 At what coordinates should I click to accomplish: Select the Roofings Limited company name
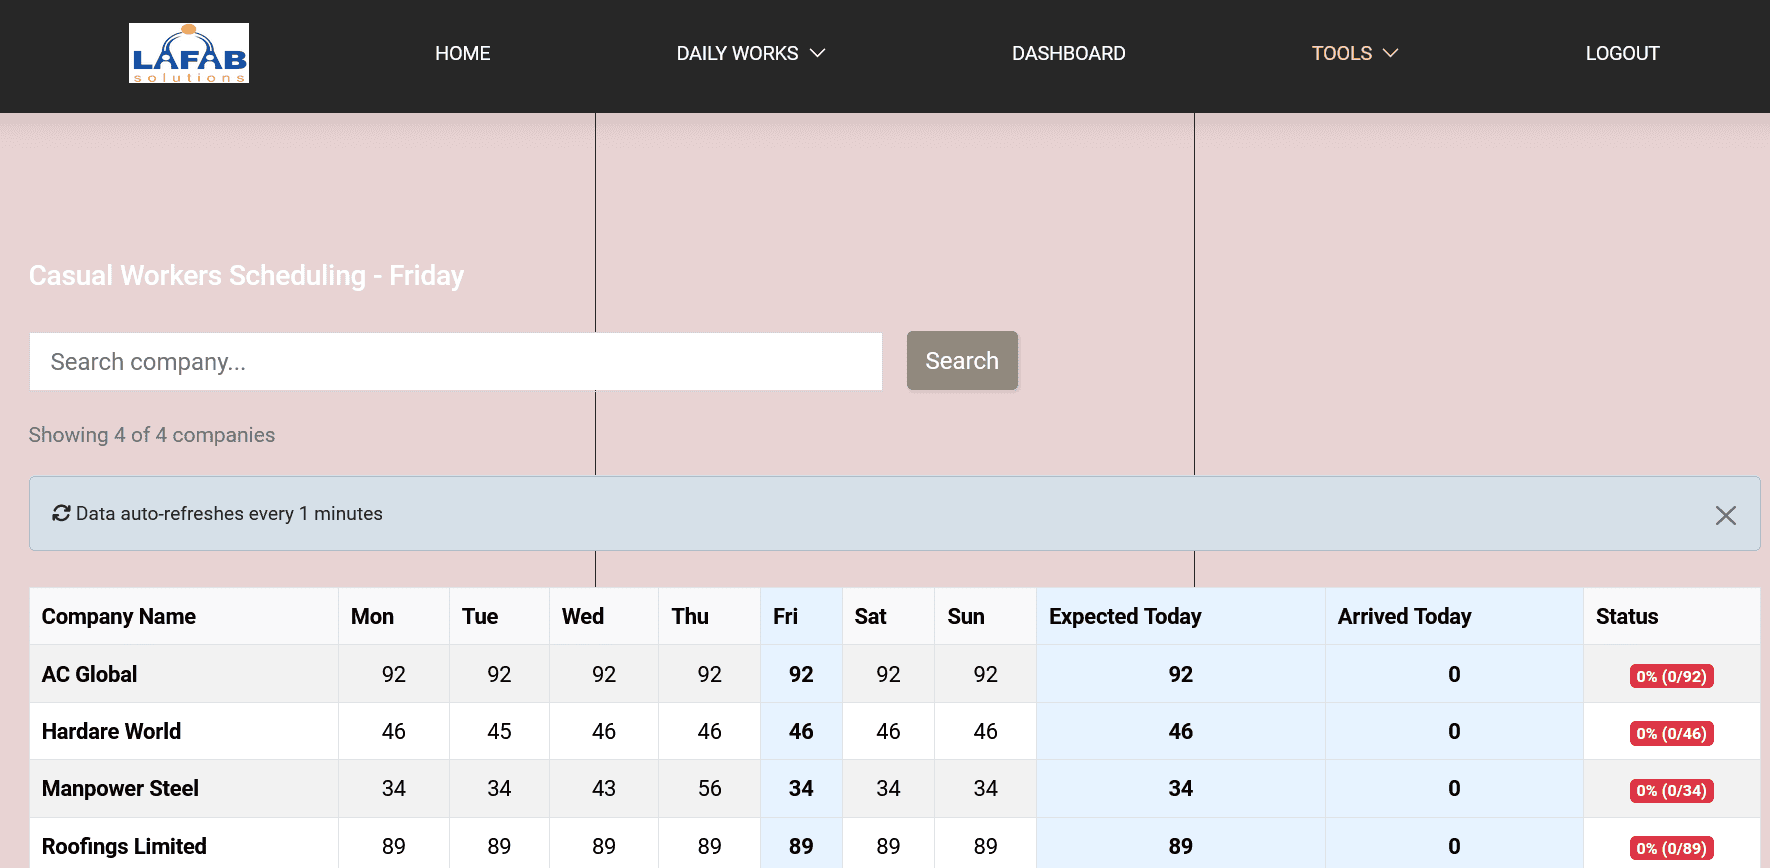click(124, 846)
